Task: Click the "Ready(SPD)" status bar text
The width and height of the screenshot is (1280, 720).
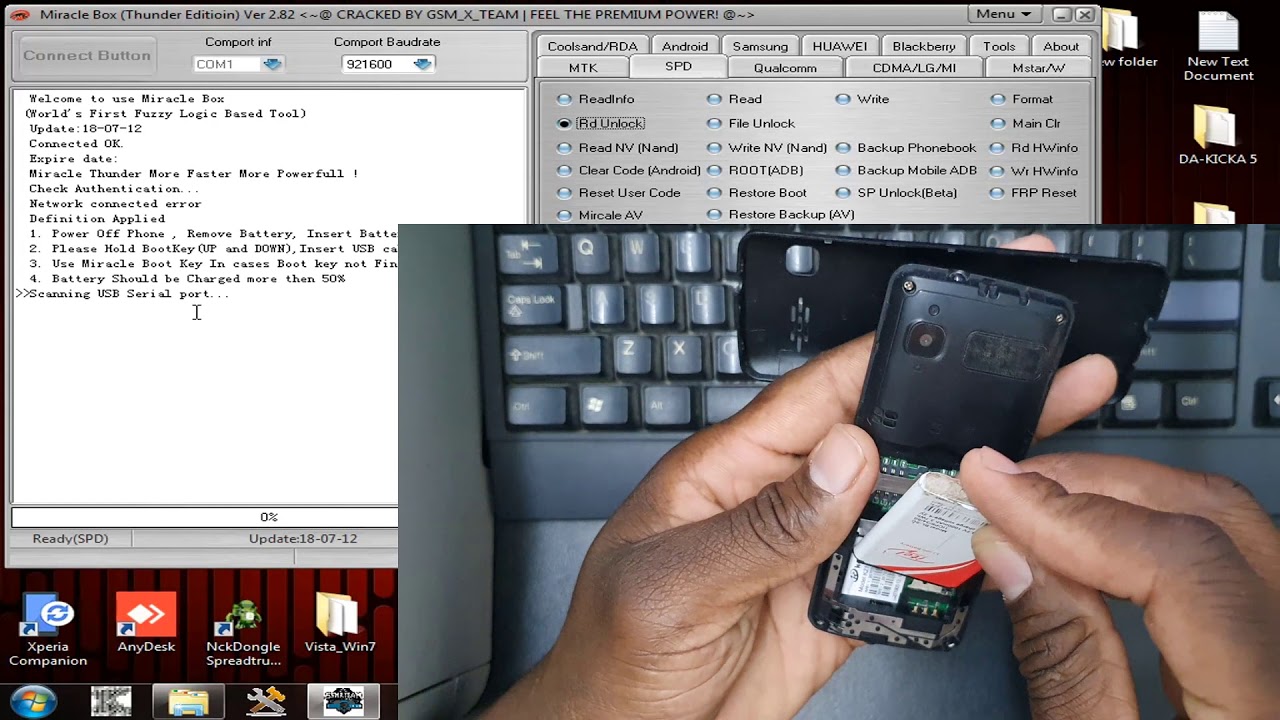Action: 70,539
